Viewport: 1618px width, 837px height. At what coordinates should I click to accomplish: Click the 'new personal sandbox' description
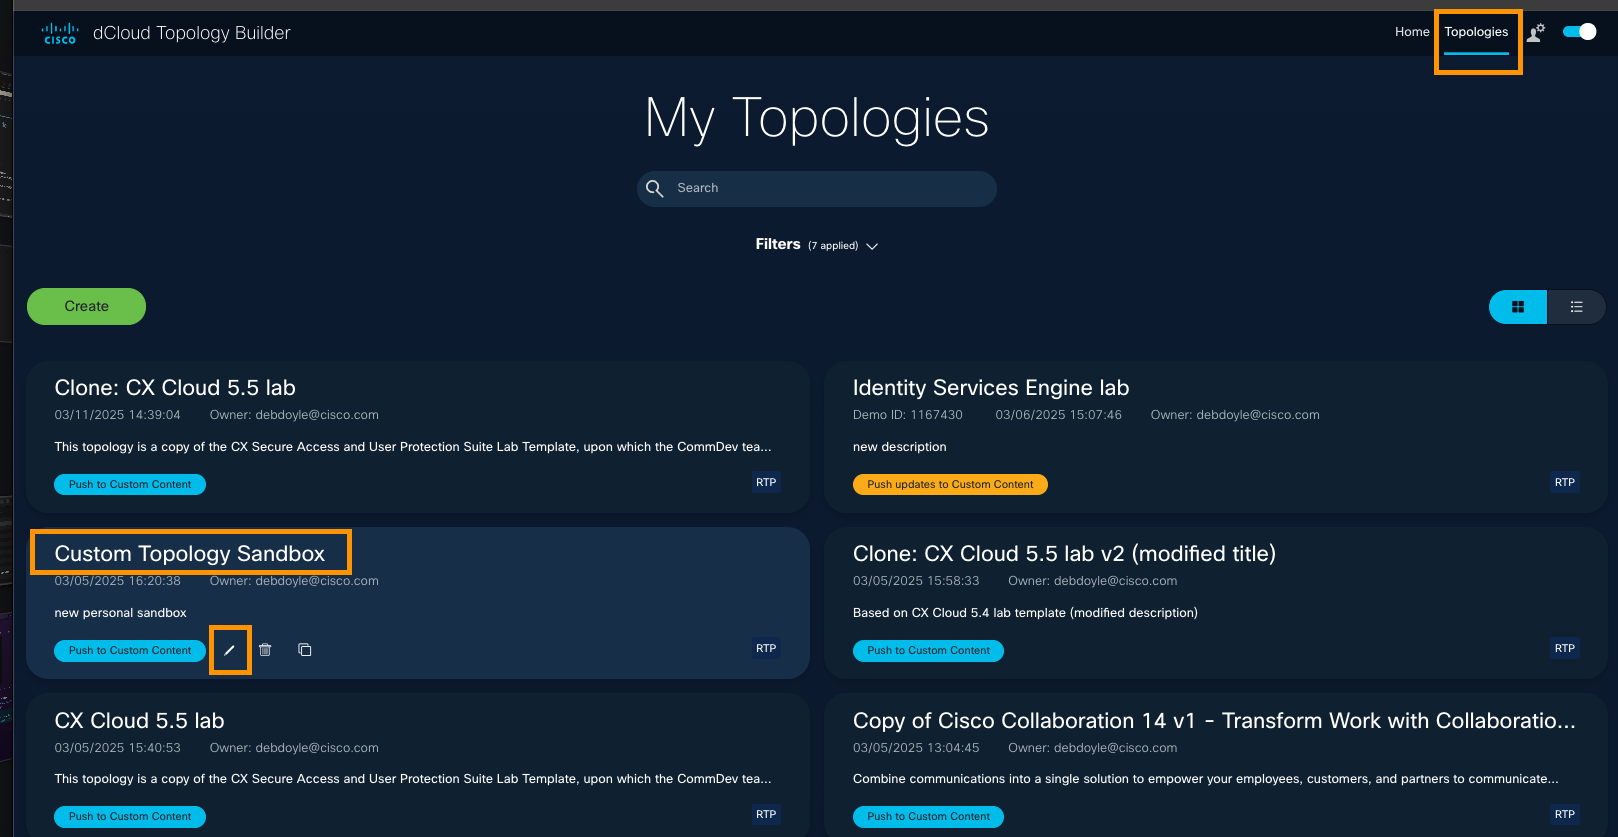[120, 613]
